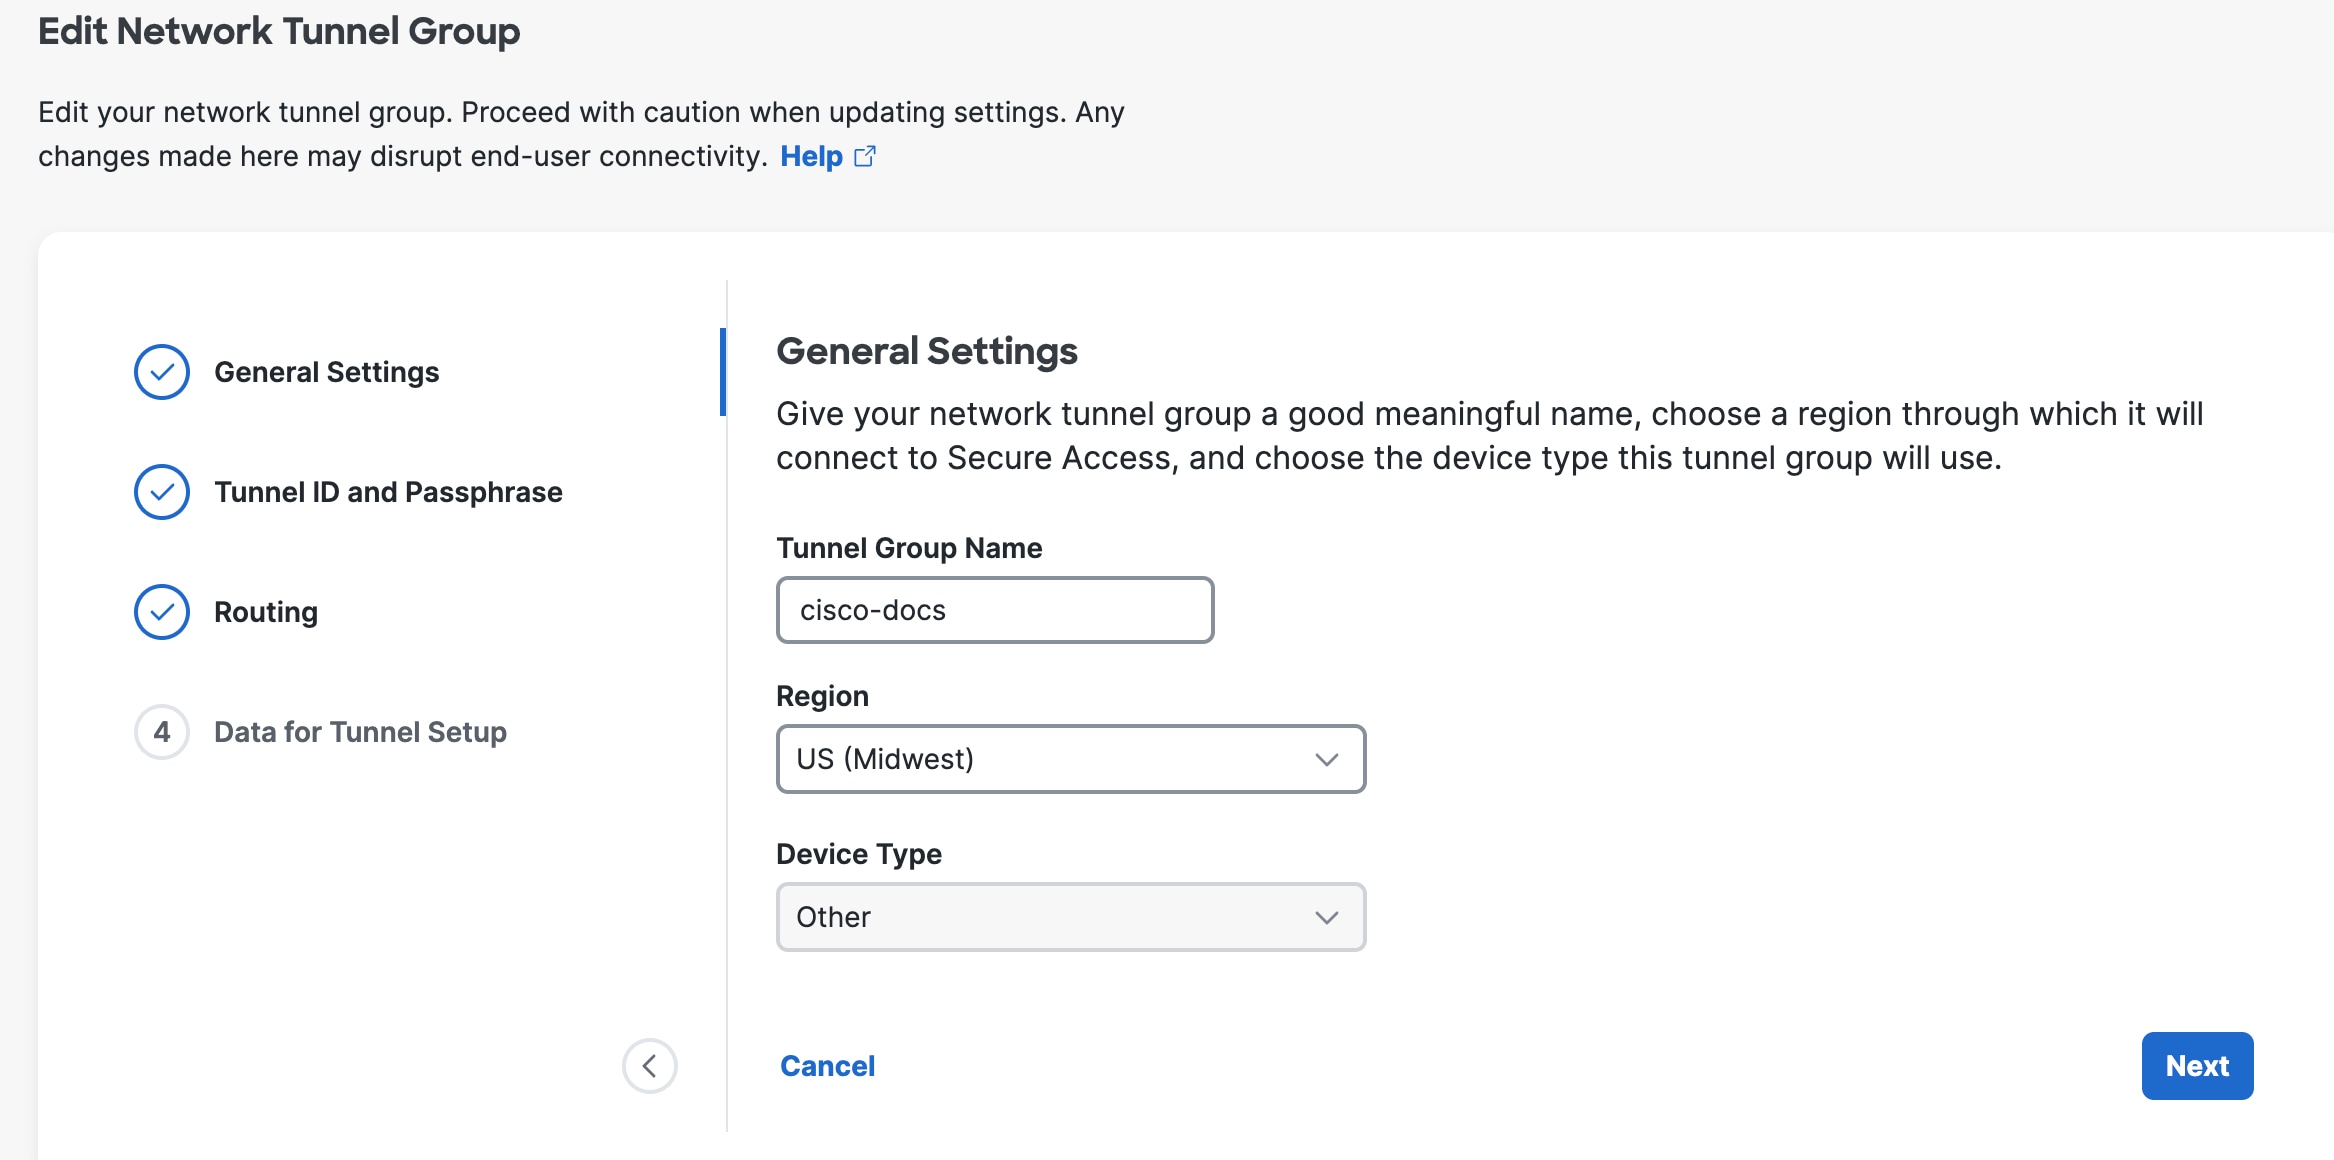The height and width of the screenshot is (1160, 2334).
Task: Click the Next button
Action: pos(2197,1066)
